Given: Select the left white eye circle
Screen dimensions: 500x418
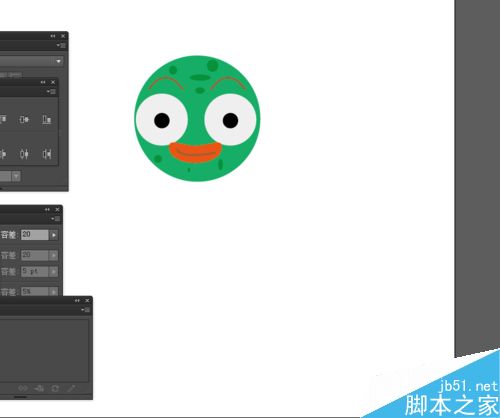Looking at the screenshot, I should click(x=162, y=119).
